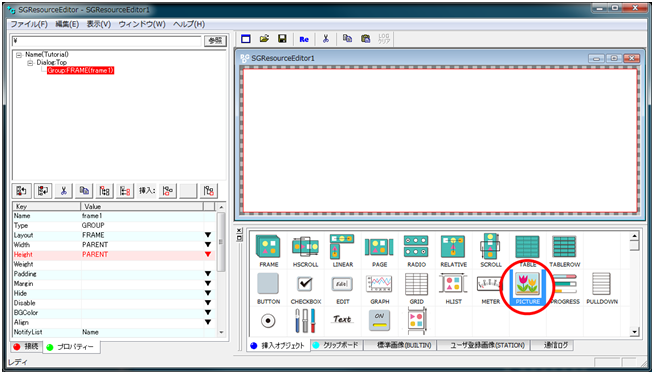
Task: Choose the GRID object
Action: point(416,288)
